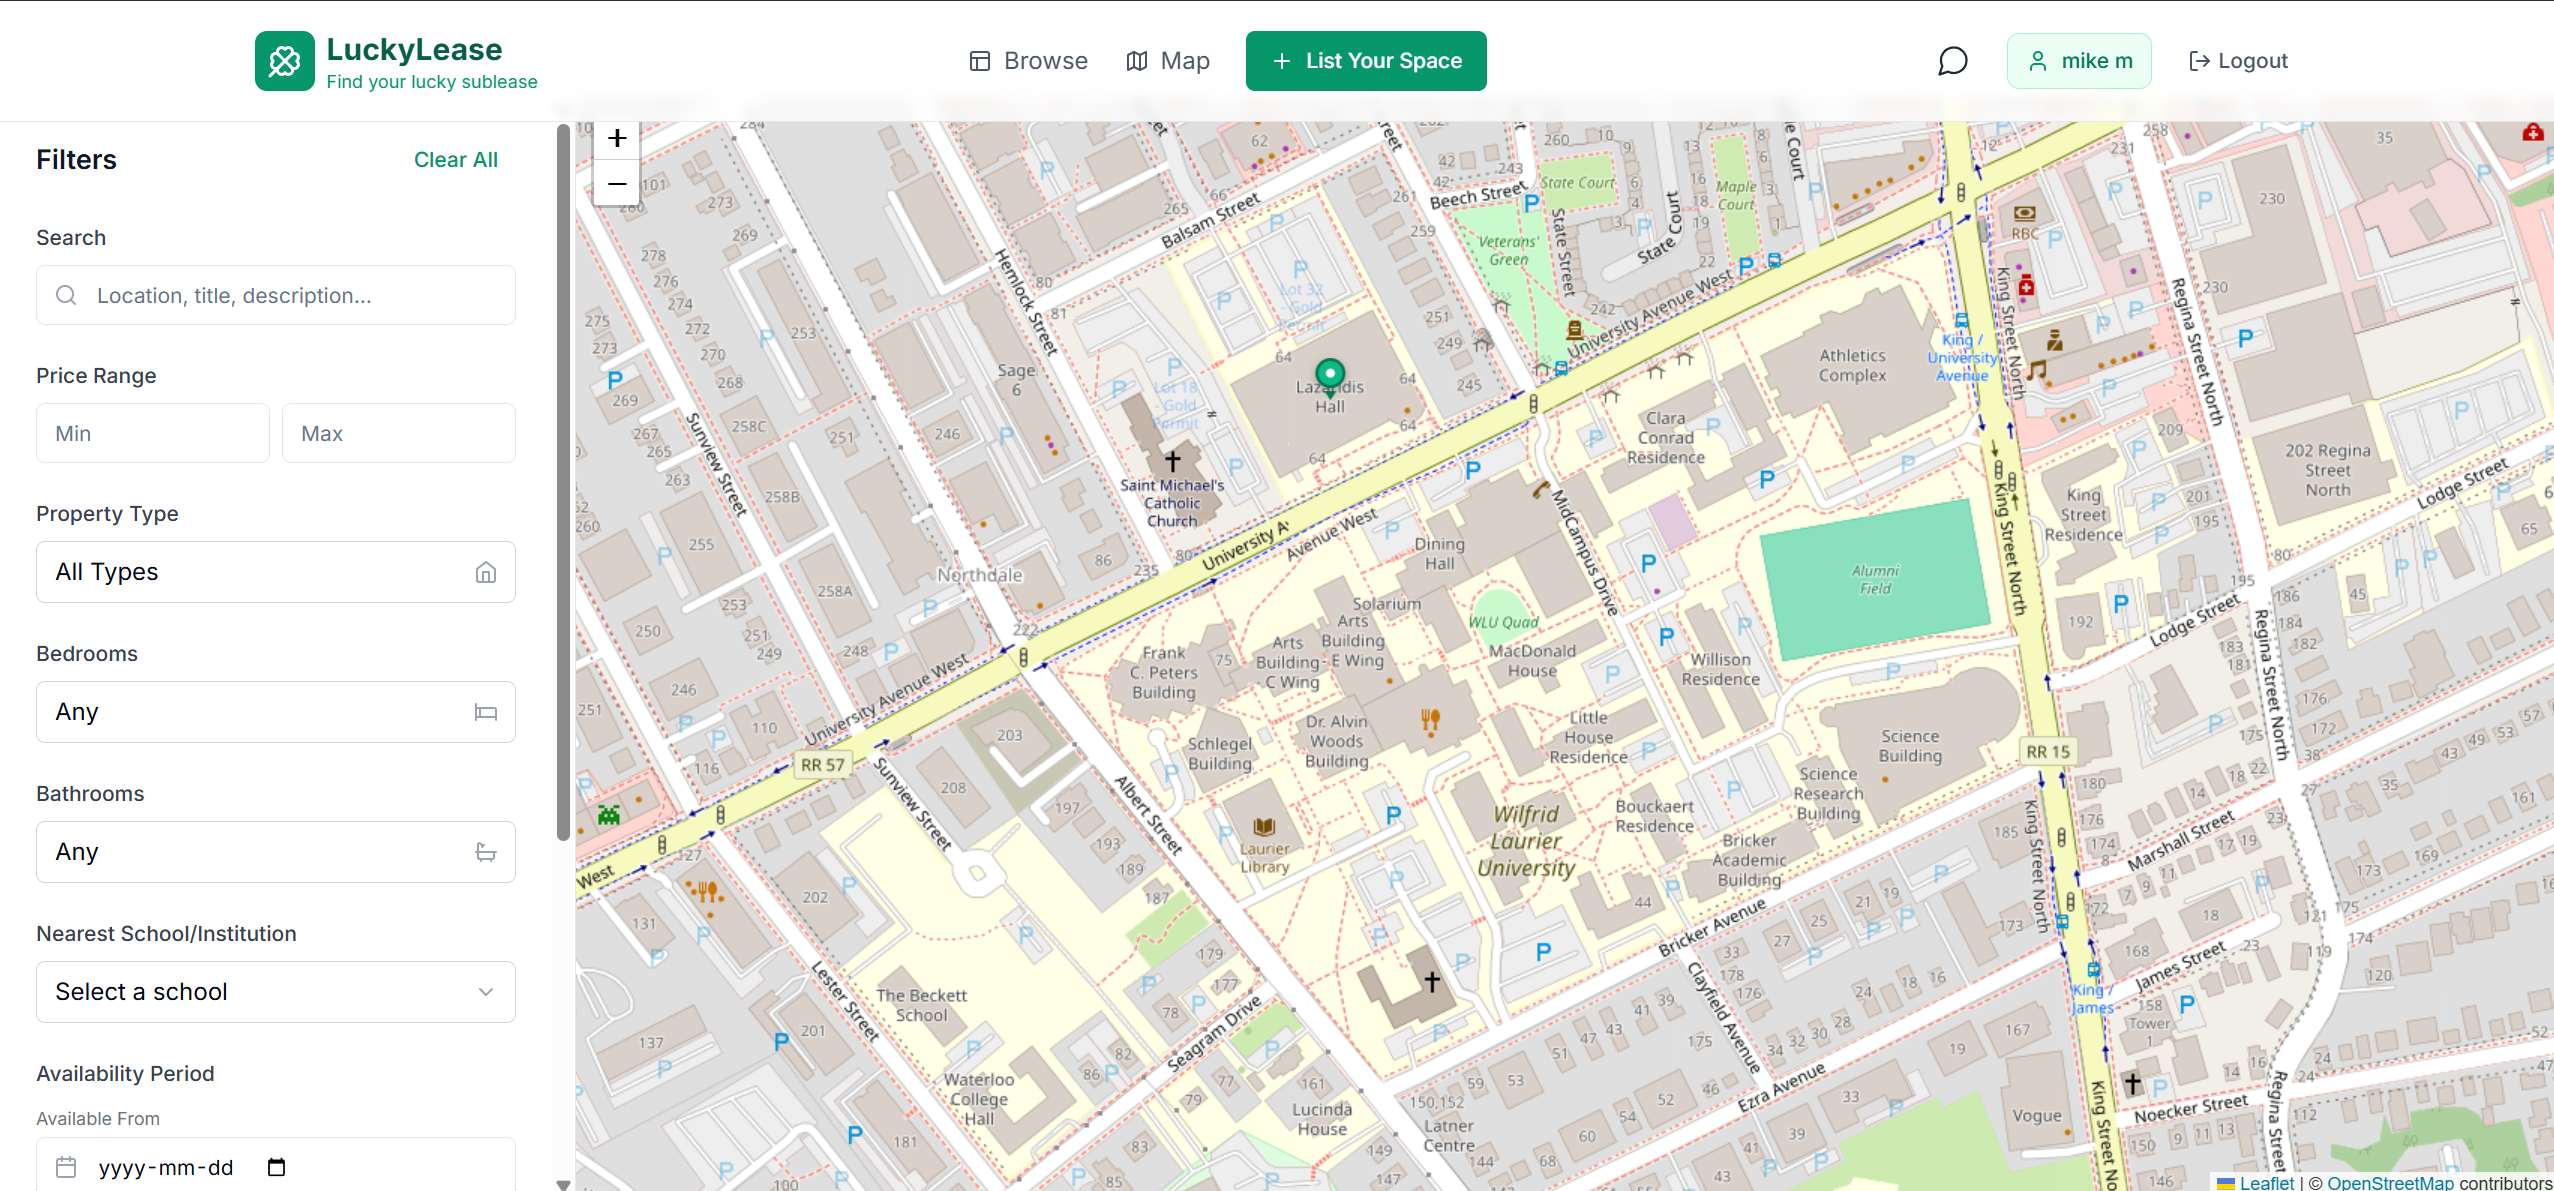The height and width of the screenshot is (1191, 2554).
Task: Click the map zoom in plus button
Action: tap(617, 138)
